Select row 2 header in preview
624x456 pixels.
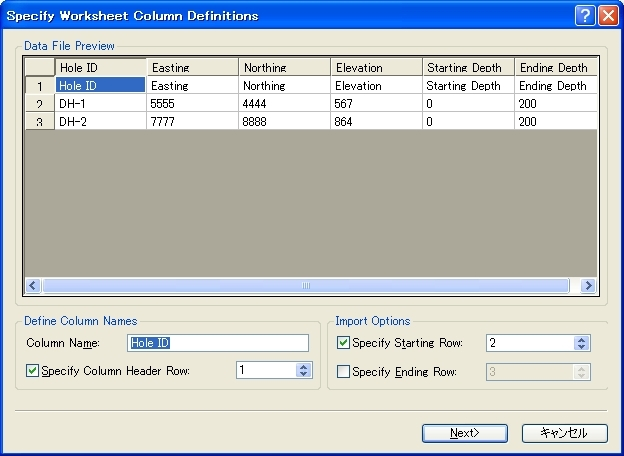tap(39, 104)
